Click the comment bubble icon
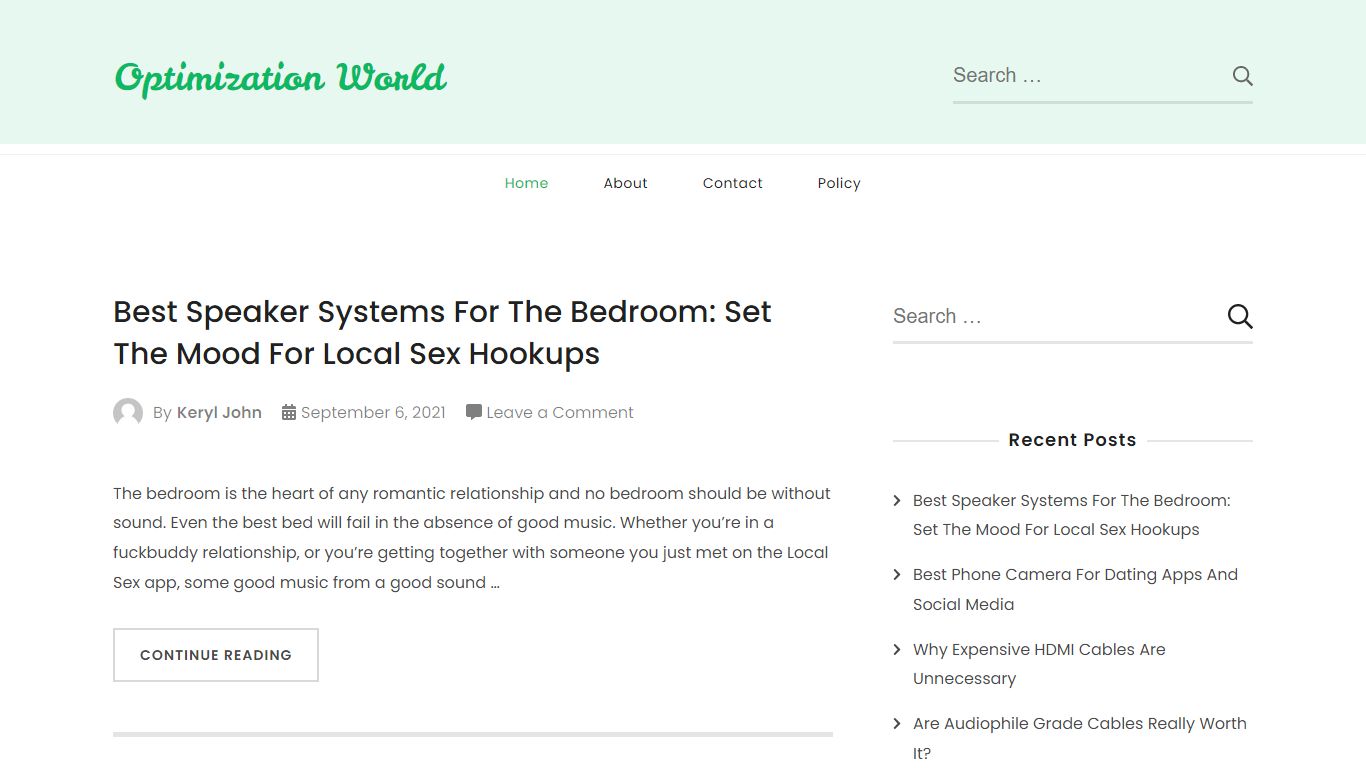1366x768 pixels. coord(474,412)
